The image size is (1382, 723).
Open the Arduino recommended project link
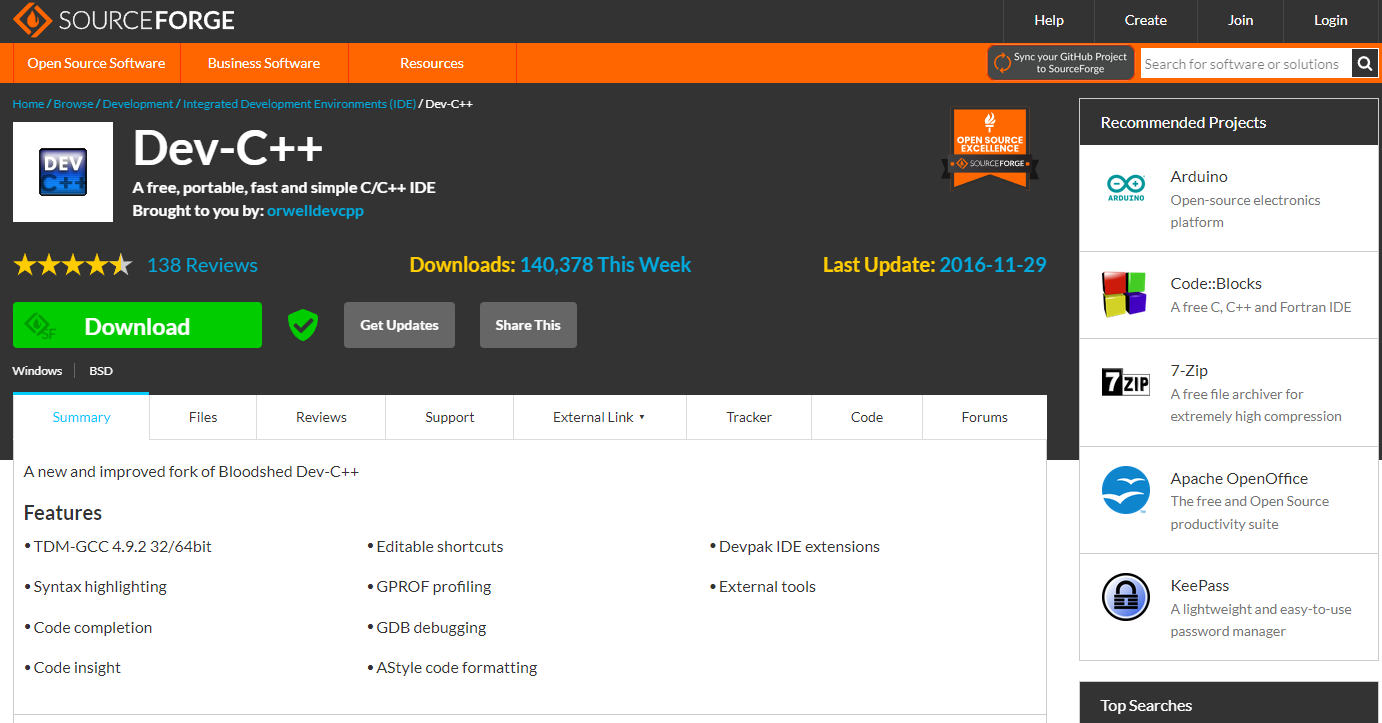[x=1199, y=176]
